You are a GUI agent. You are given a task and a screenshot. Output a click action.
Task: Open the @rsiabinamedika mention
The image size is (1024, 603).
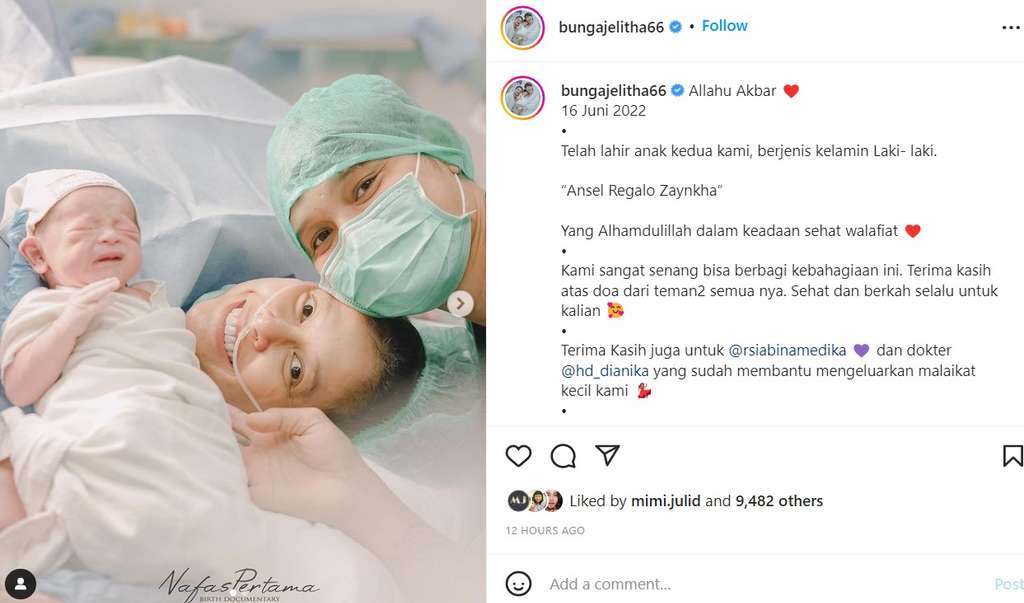pos(787,350)
